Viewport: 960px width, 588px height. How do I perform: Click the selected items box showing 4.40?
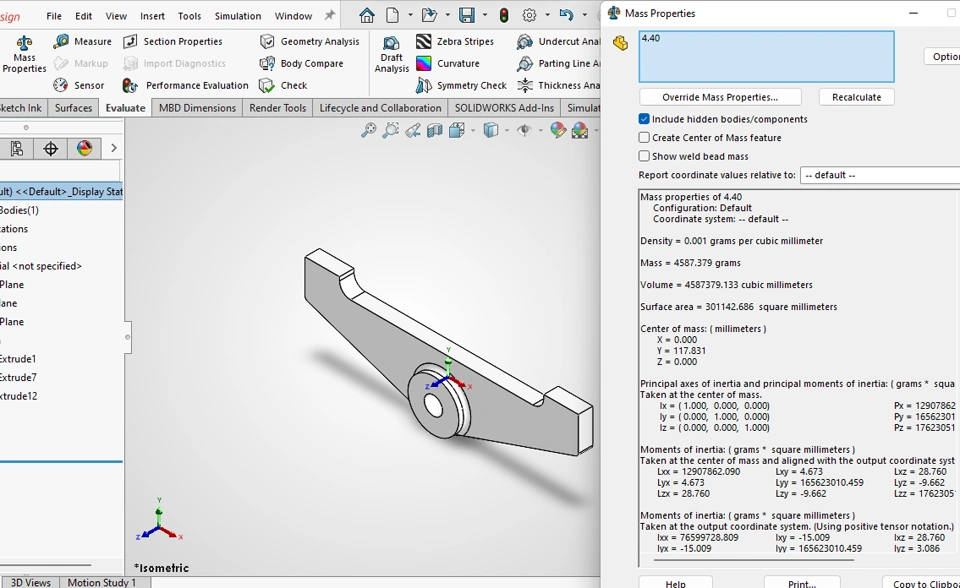click(767, 56)
